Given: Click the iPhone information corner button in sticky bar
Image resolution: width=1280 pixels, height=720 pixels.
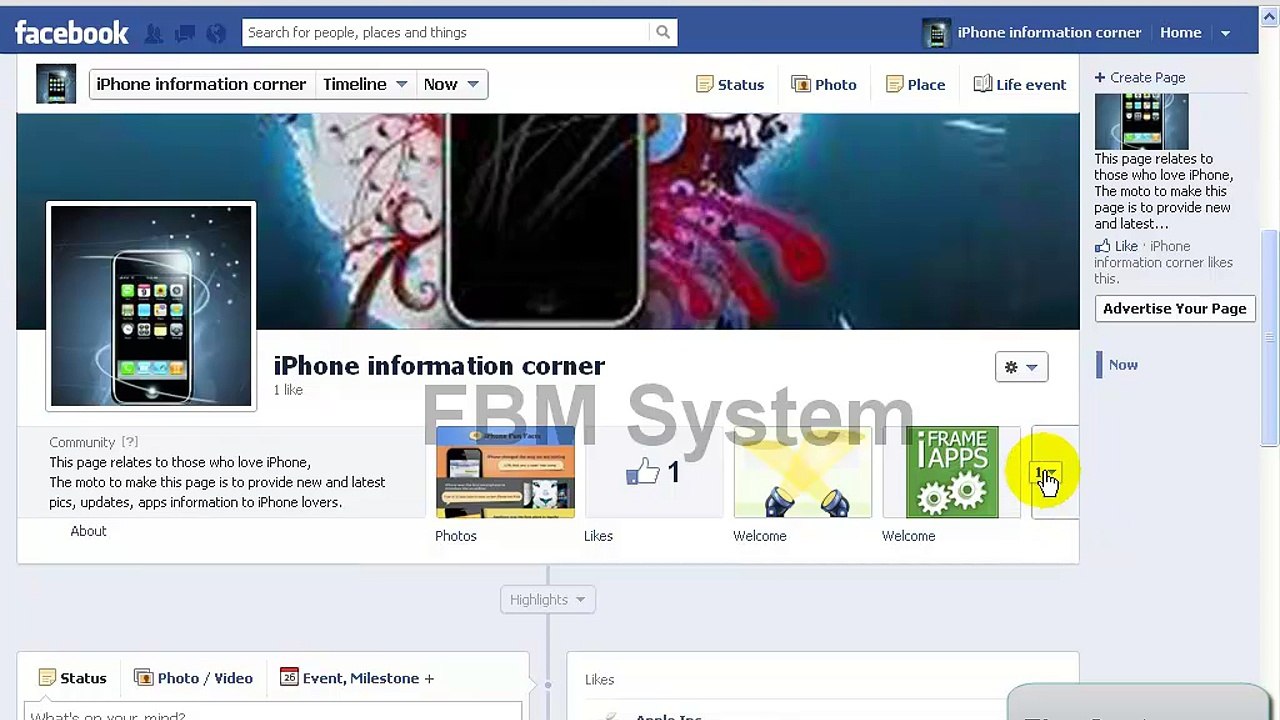Looking at the screenshot, I should pyautogui.click(x=201, y=84).
